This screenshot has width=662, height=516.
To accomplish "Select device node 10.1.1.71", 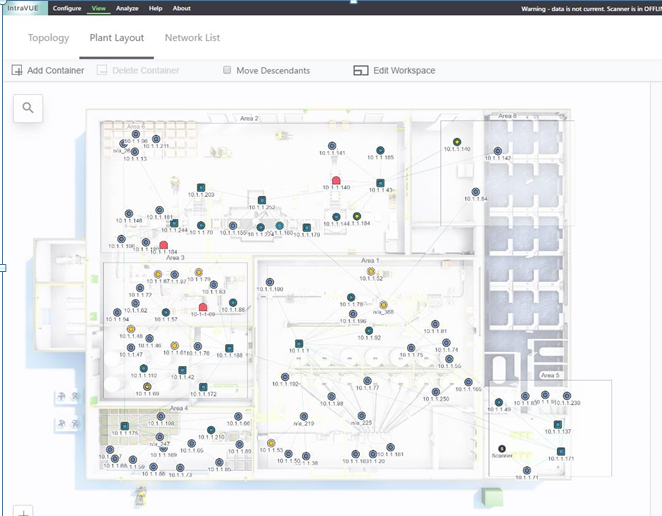I will (527, 470).
